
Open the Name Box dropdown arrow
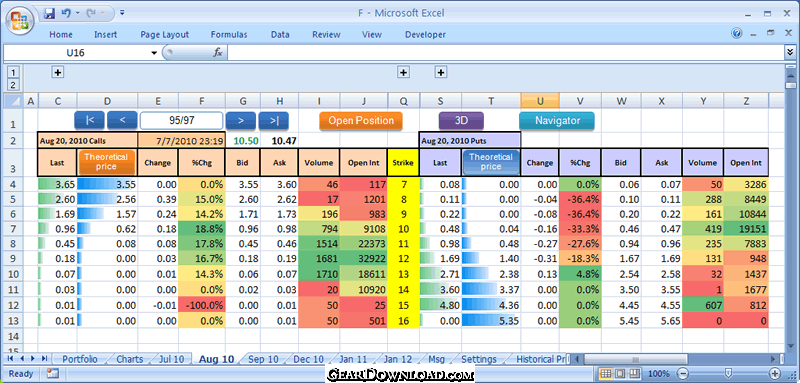(x=154, y=53)
